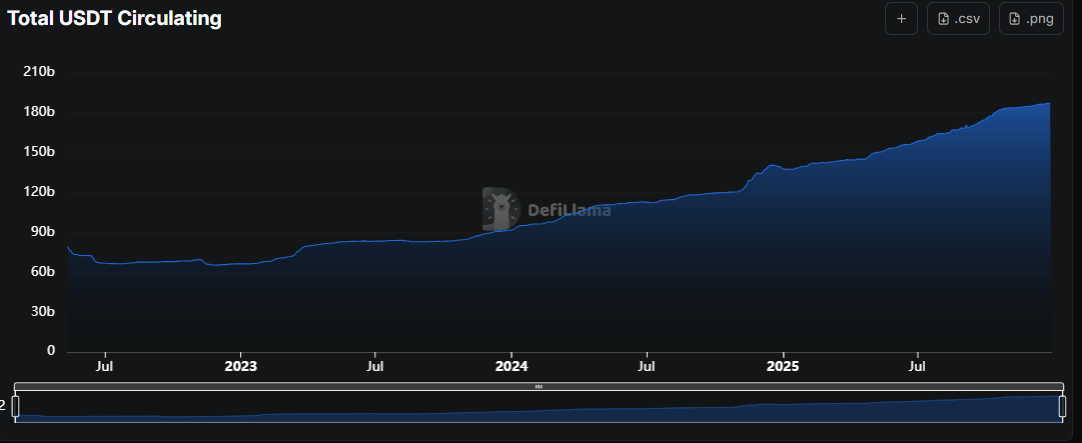Export chart as .png image
This screenshot has width=1082, height=443.
coord(1031,19)
